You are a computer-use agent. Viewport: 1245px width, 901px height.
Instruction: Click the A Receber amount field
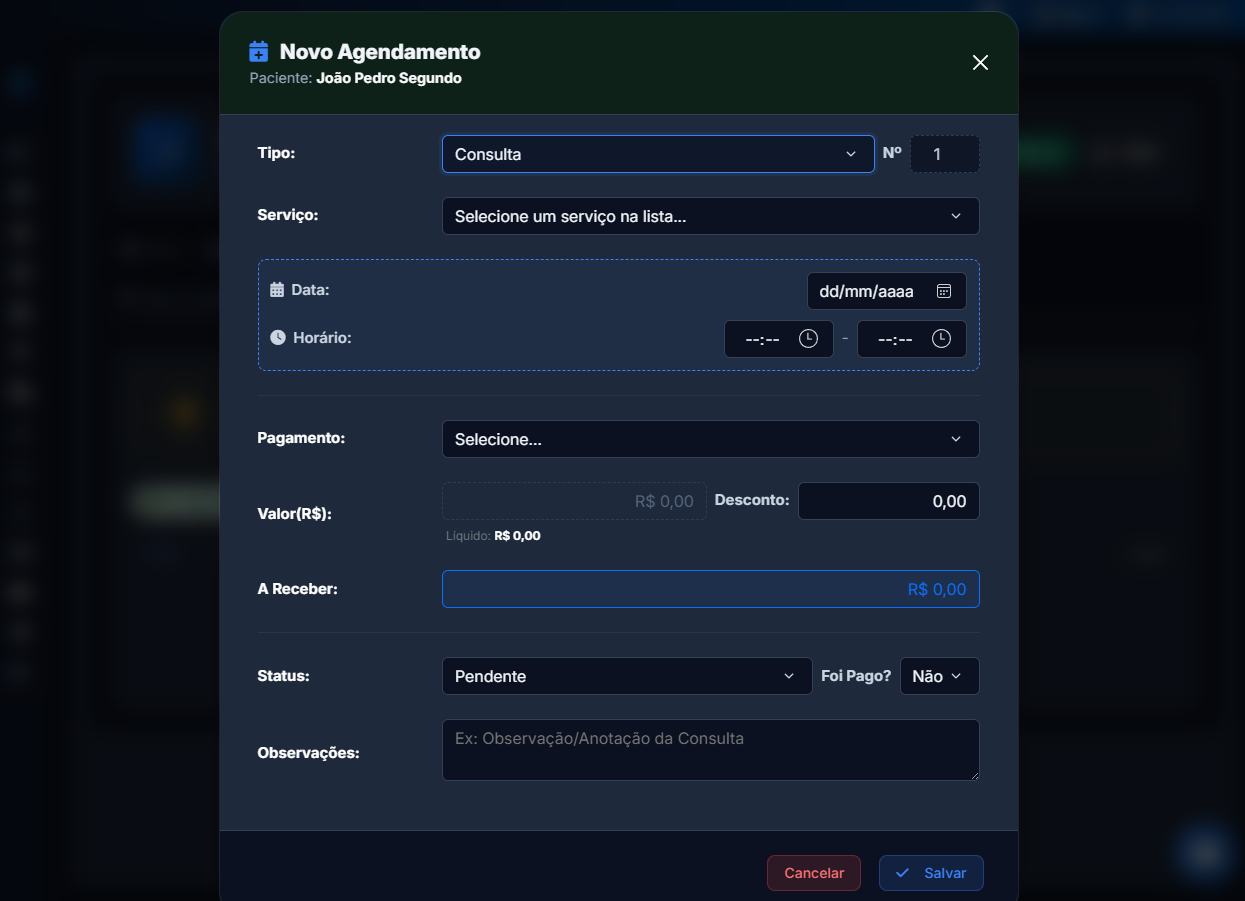(710, 589)
